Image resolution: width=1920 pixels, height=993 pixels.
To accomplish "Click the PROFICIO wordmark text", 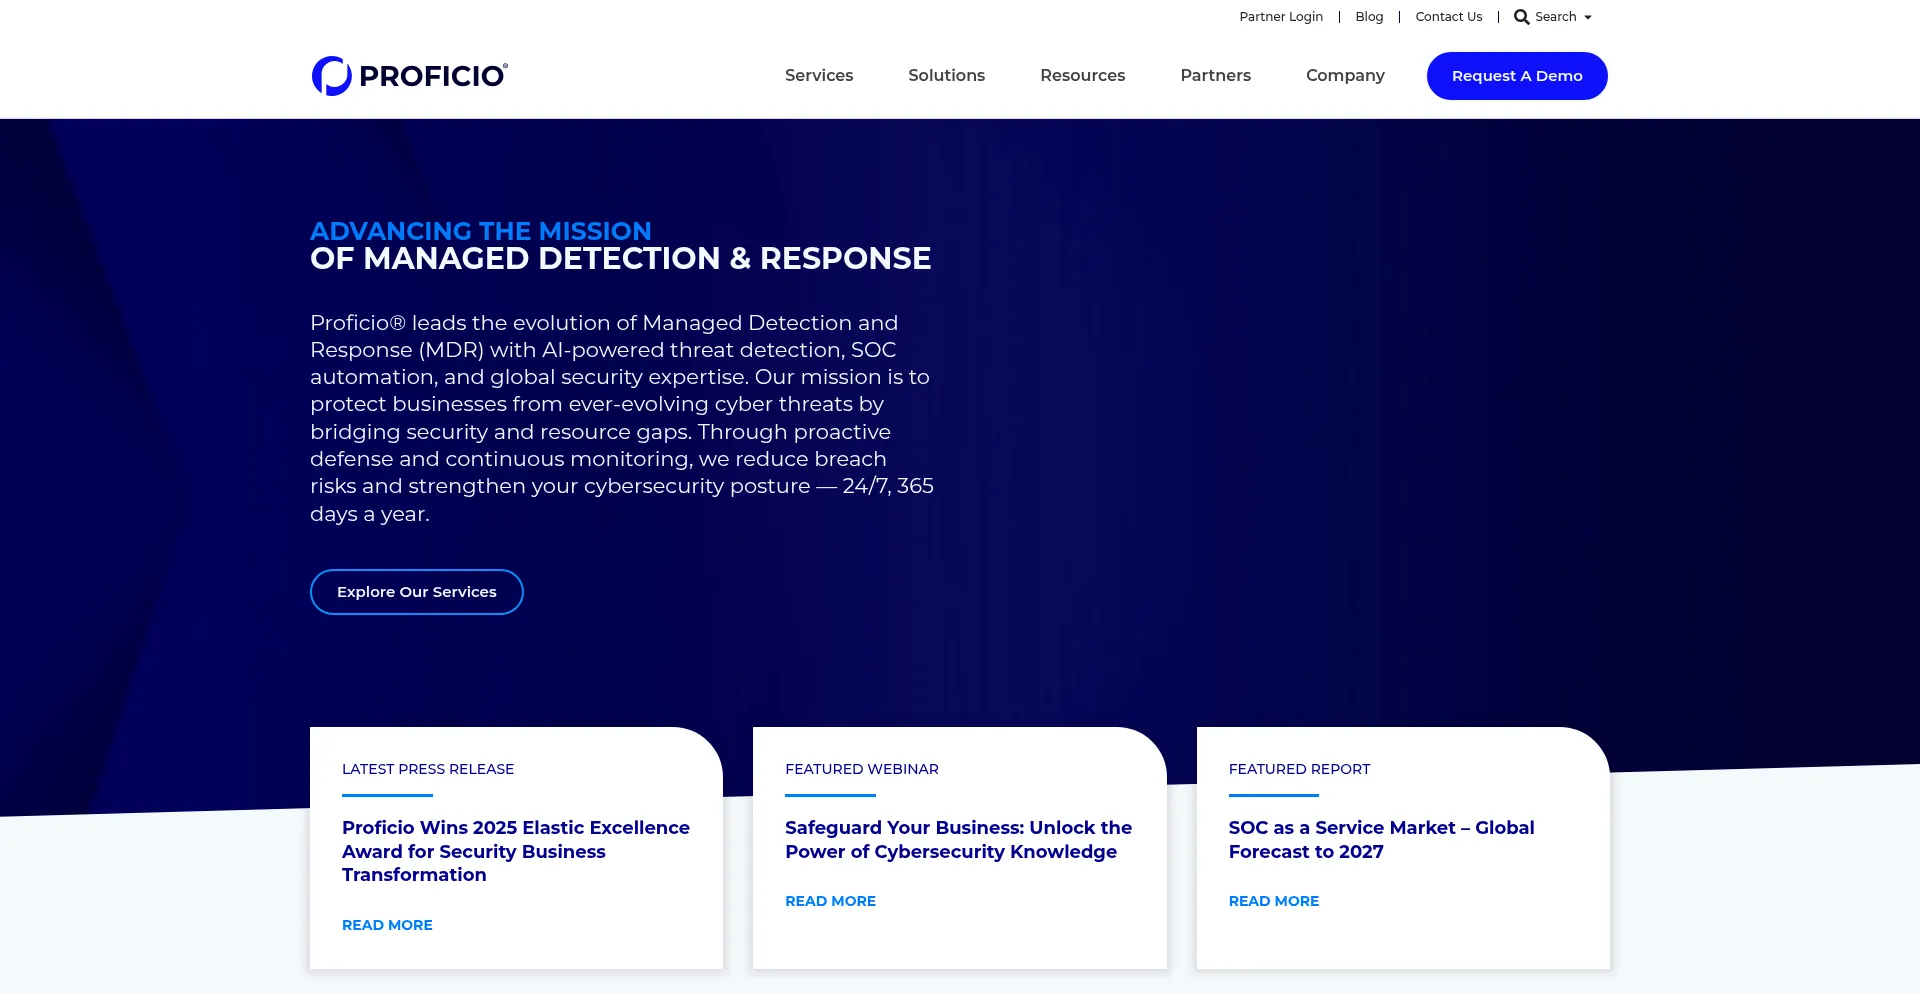I will [x=432, y=77].
